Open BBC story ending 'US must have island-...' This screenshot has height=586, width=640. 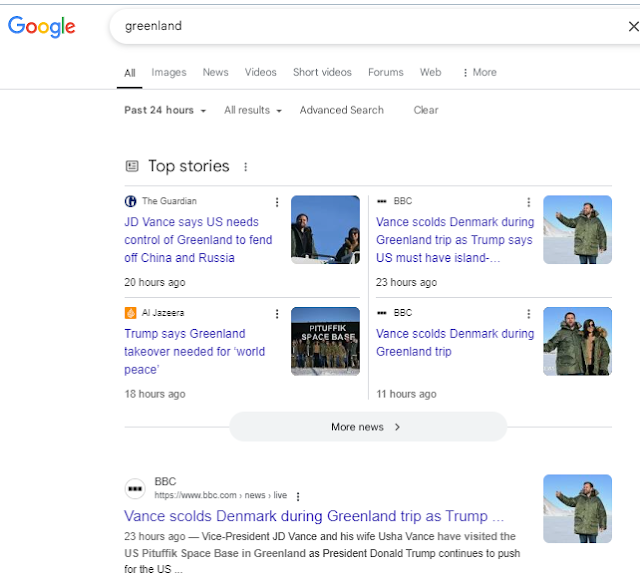[x=455, y=240]
